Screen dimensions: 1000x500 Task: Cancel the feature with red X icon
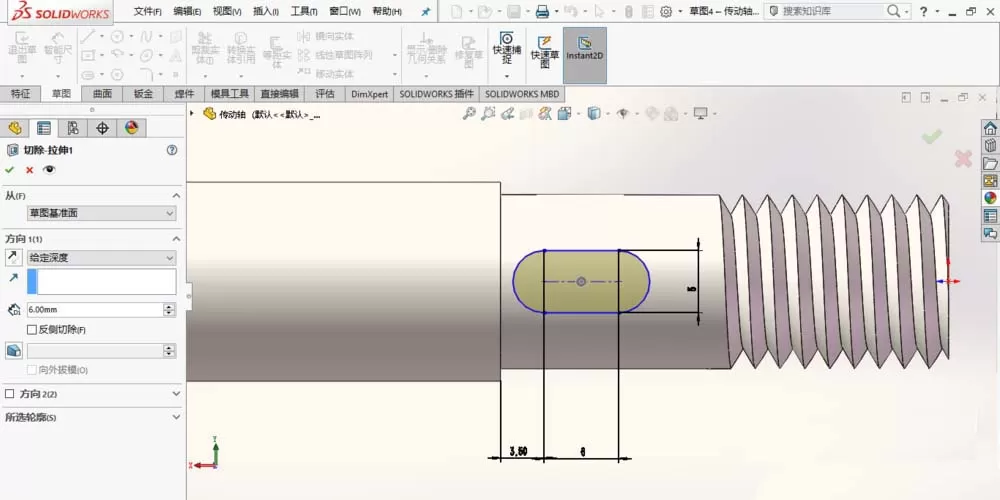(x=29, y=170)
